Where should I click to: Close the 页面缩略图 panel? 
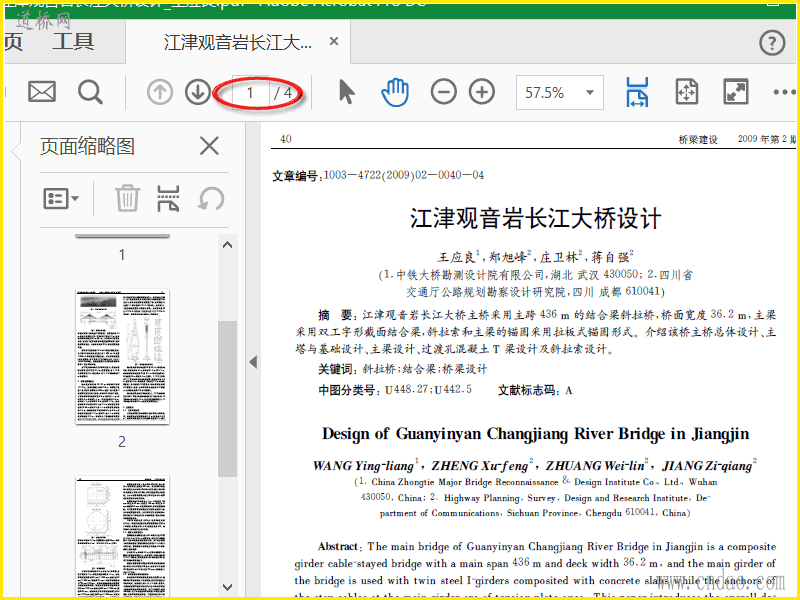tap(209, 146)
